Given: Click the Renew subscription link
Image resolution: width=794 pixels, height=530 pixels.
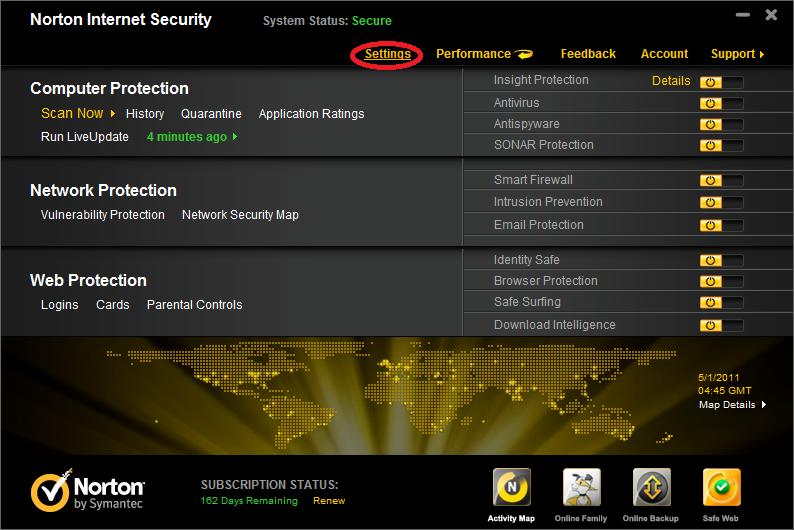Looking at the screenshot, I should (x=329, y=501).
